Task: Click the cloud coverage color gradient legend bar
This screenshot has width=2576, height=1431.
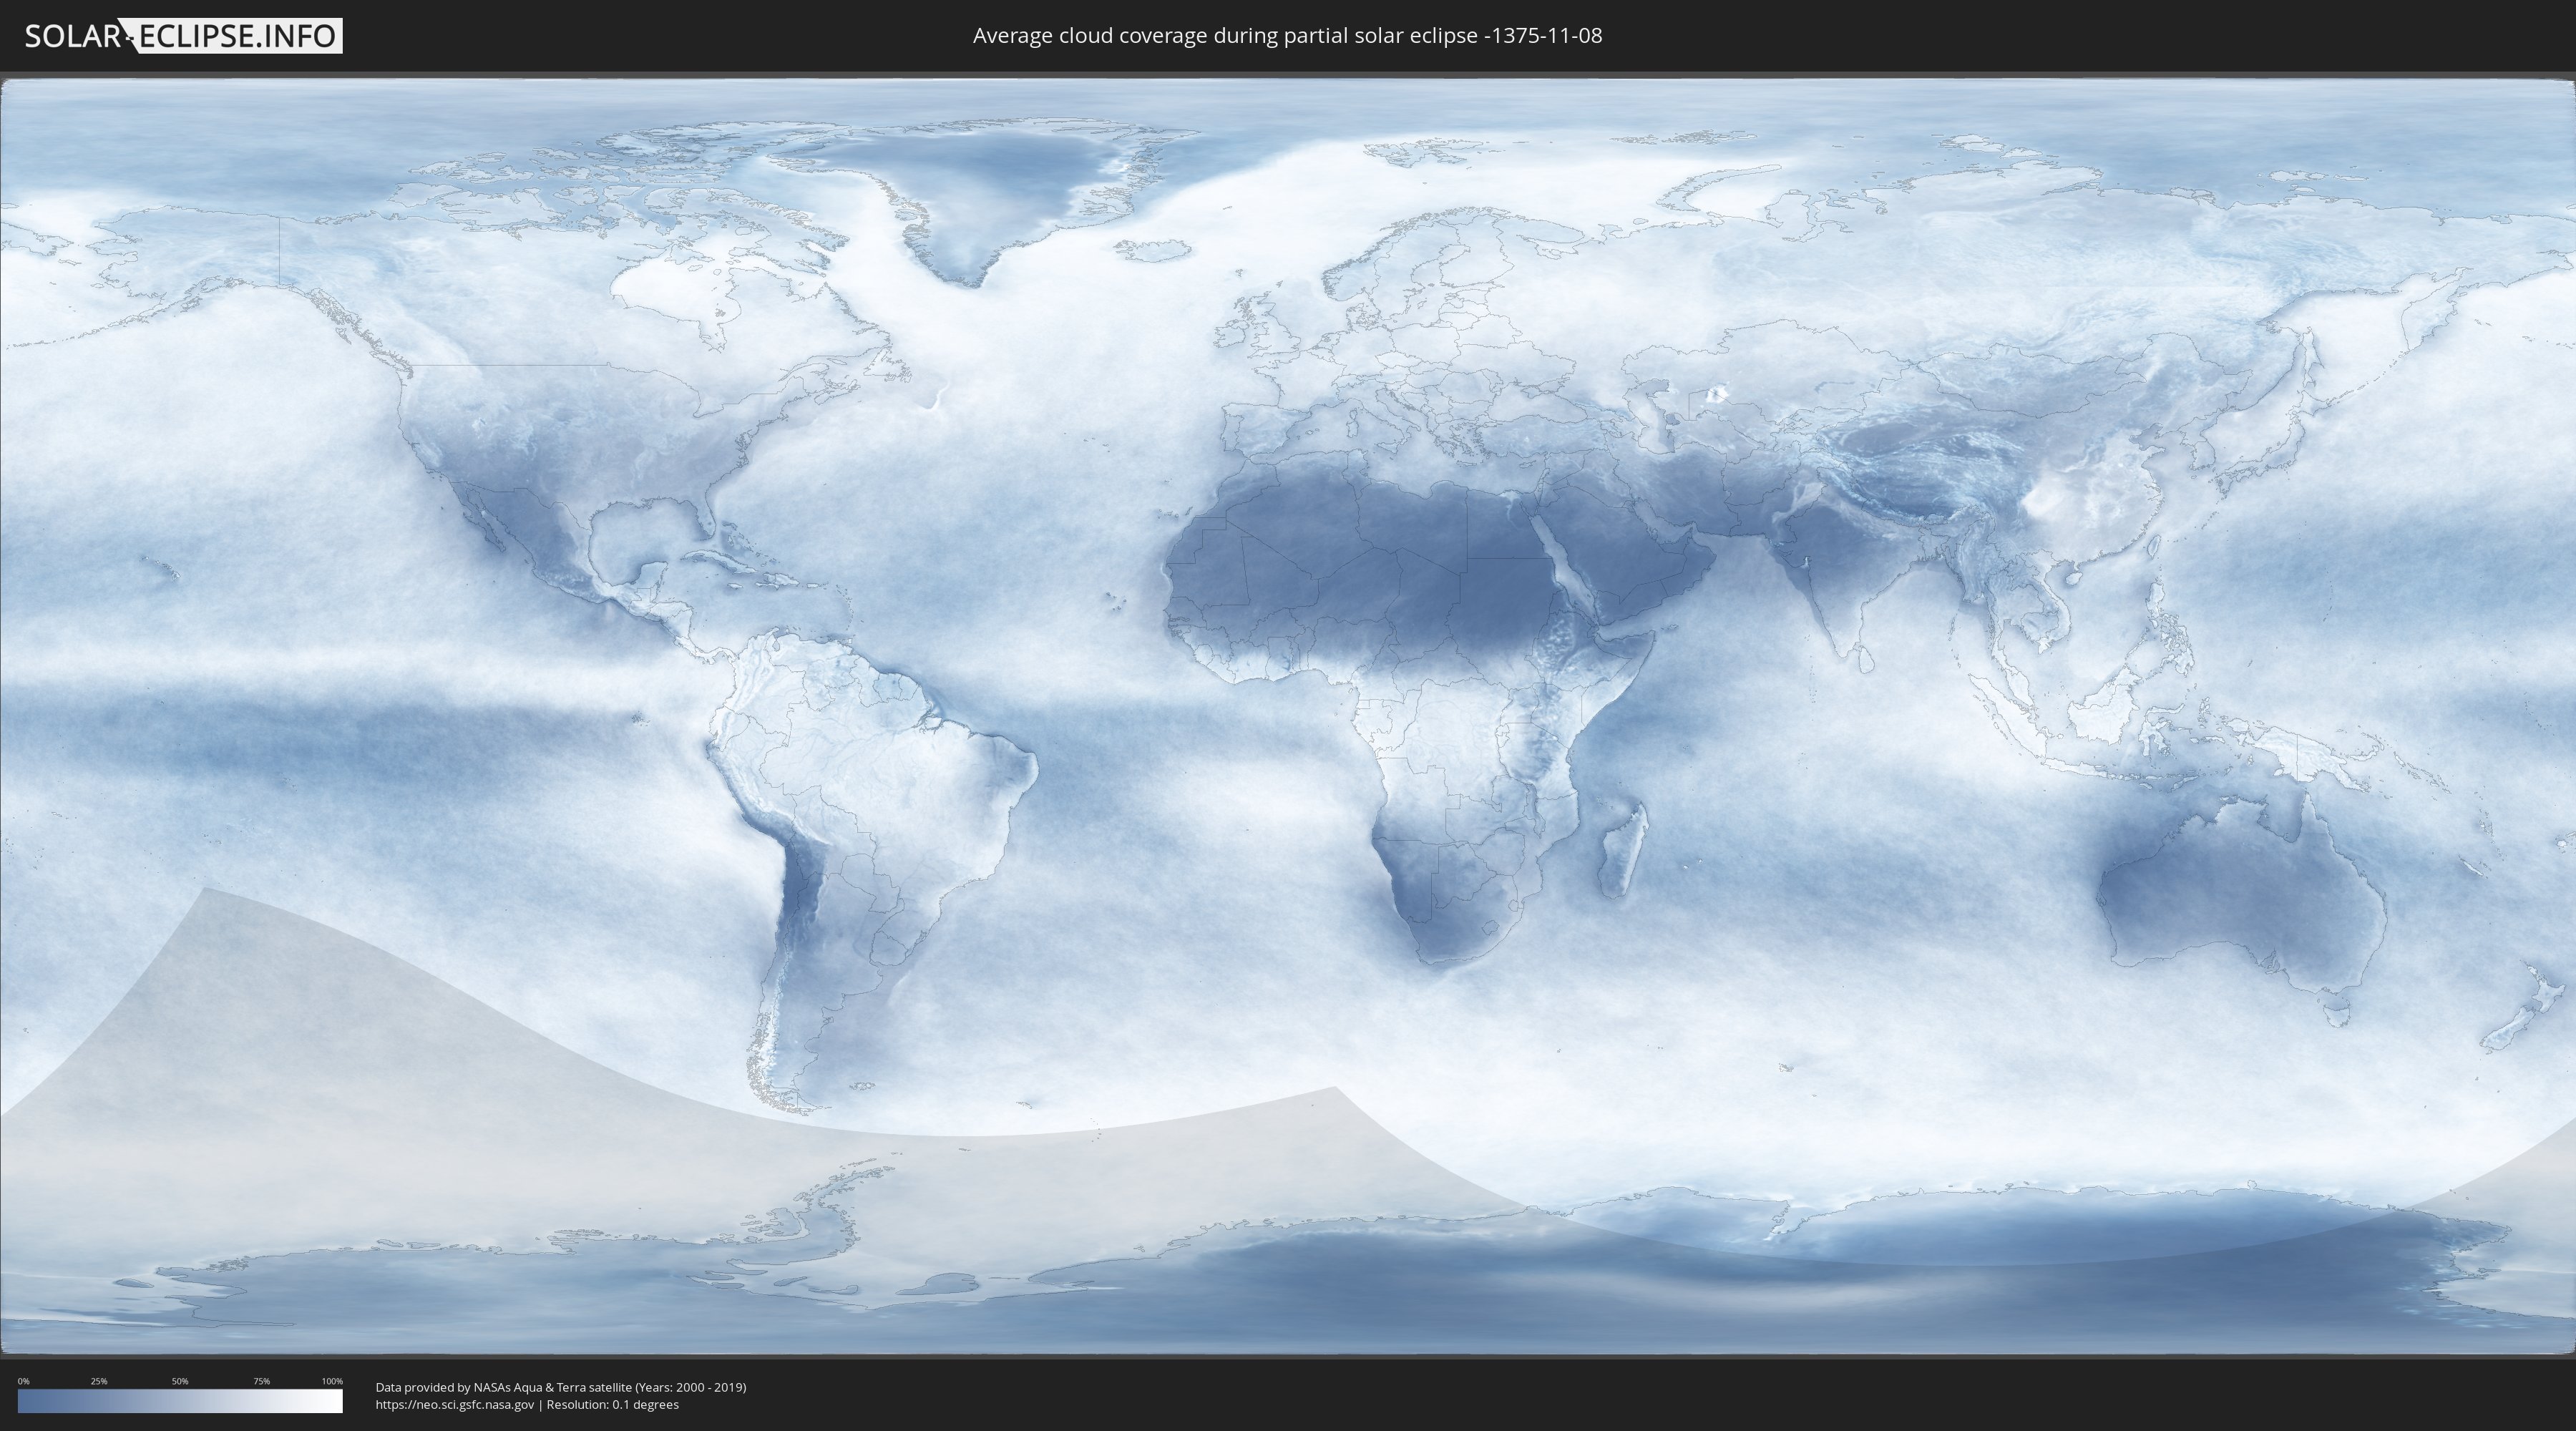Action: point(180,1401)
